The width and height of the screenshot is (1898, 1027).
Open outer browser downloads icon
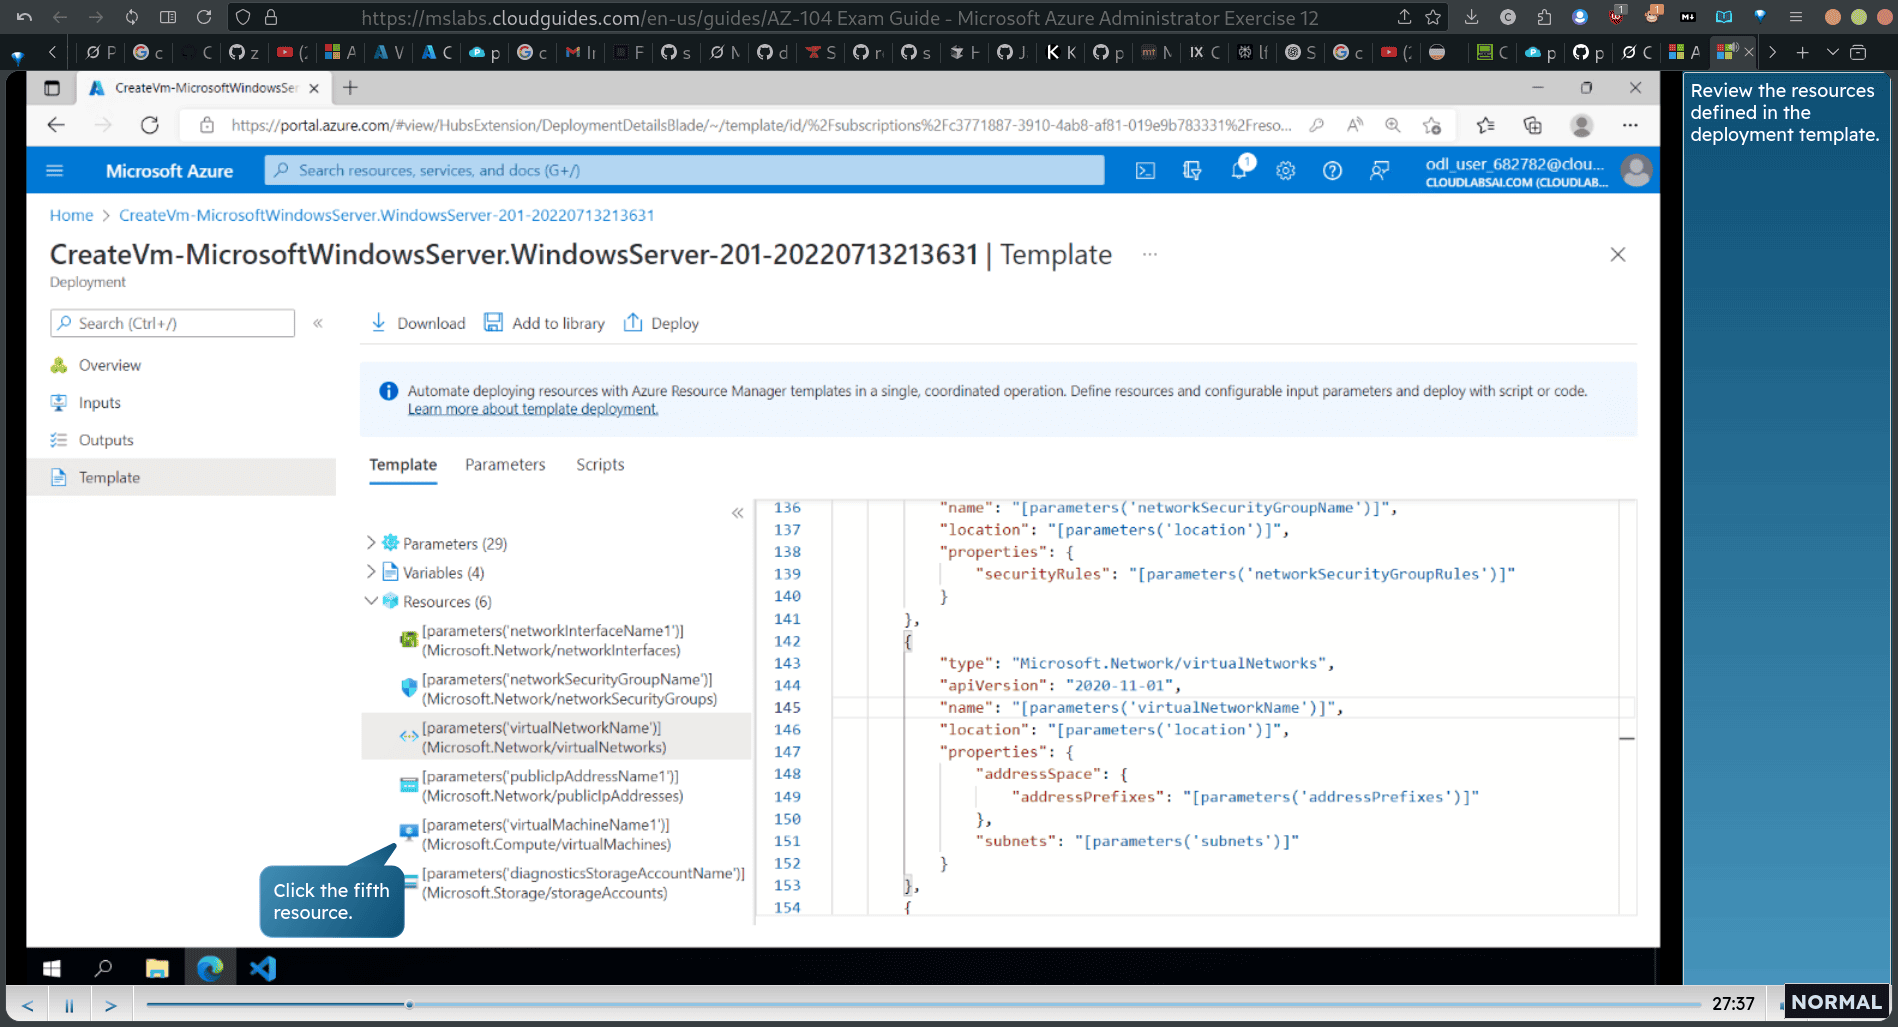tap(1471, 17)
